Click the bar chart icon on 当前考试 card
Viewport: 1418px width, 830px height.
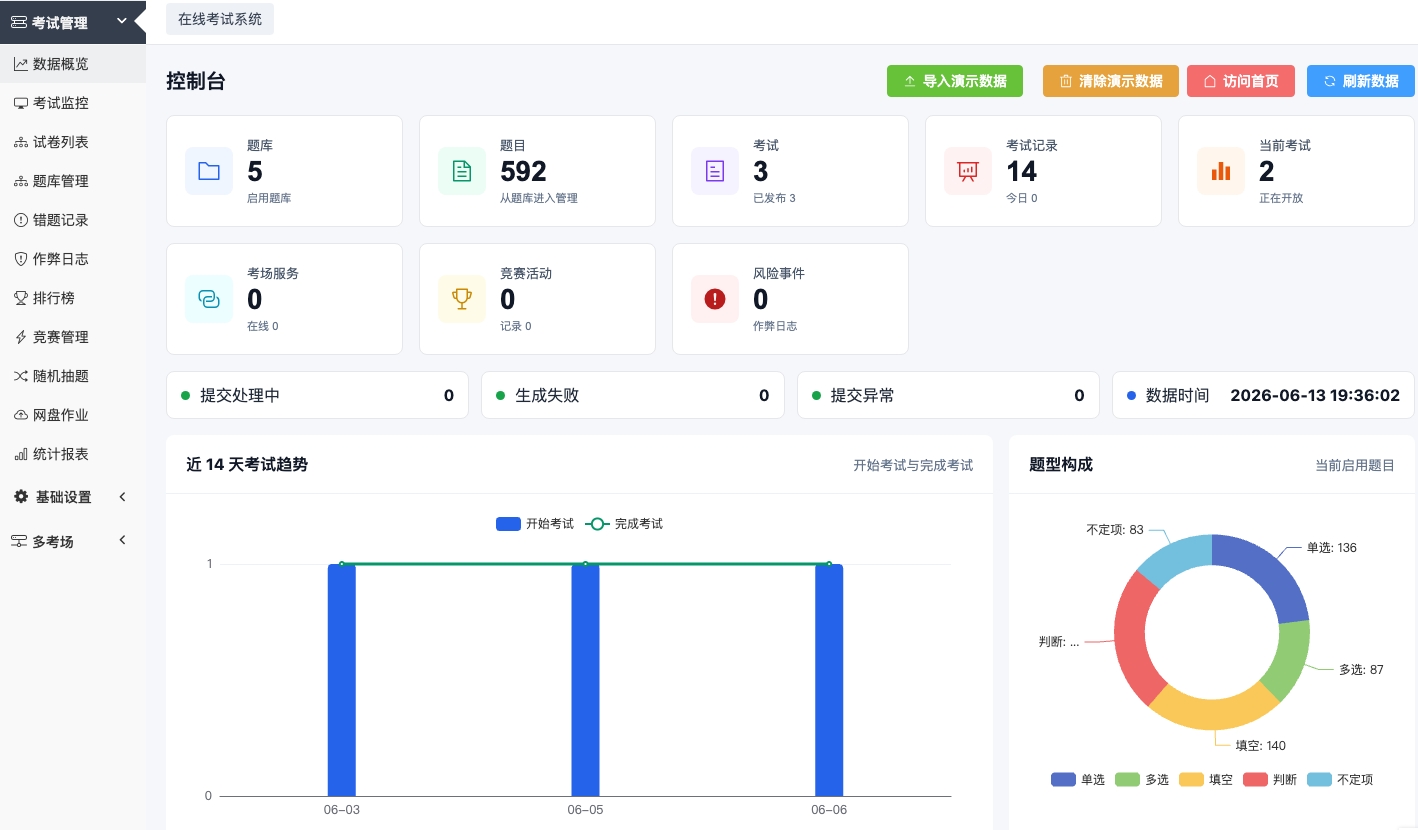tap(1221, 171)
